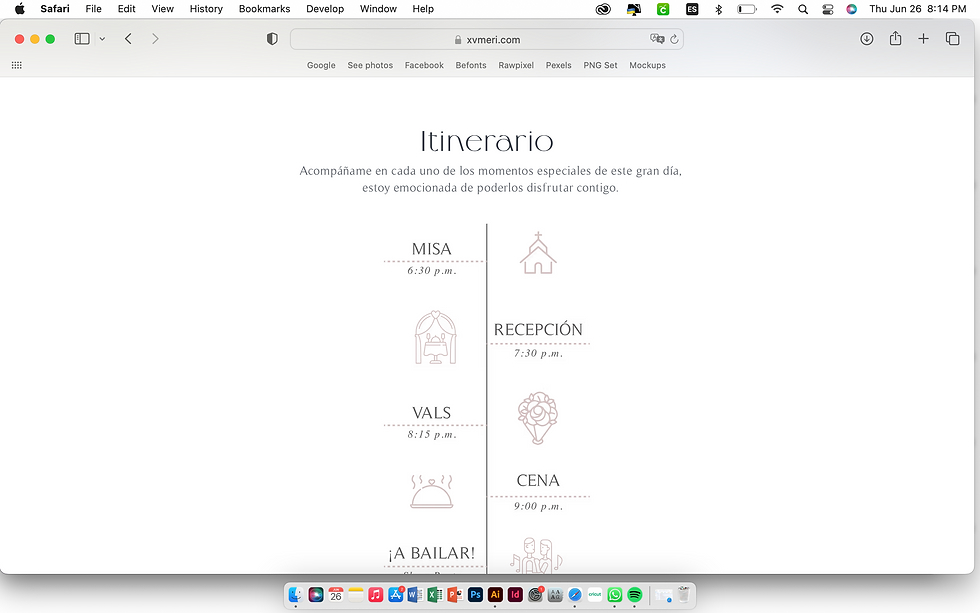Open the History menu
The height and width of the screenshot is (613, 980).
[206, 9]
